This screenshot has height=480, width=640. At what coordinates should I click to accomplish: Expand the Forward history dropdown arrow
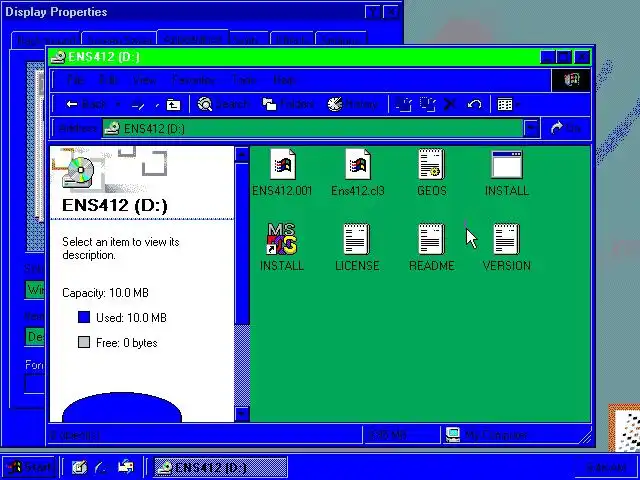tap(157, 106)
